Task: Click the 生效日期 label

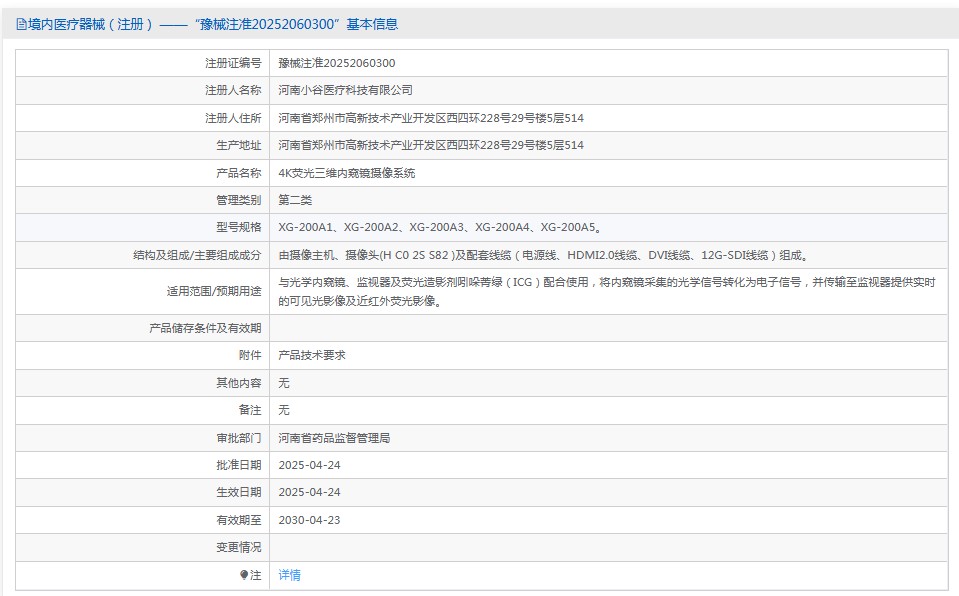Action: [239, 492]
